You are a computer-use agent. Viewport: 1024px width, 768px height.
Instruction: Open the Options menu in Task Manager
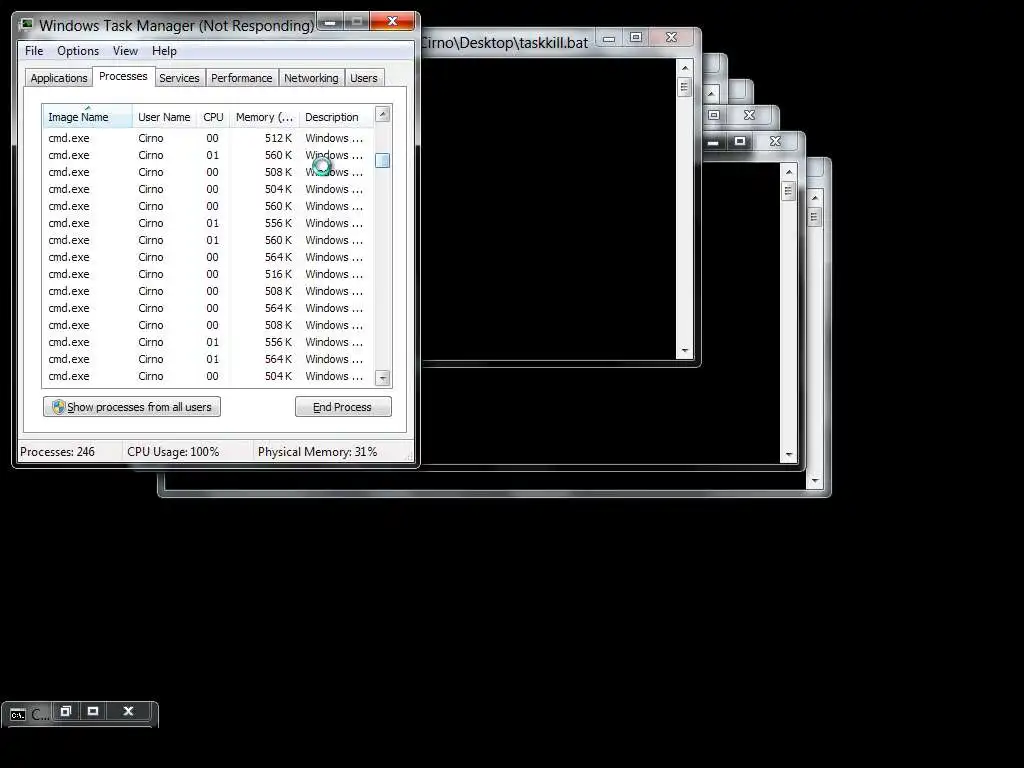[x=78, y=51]
